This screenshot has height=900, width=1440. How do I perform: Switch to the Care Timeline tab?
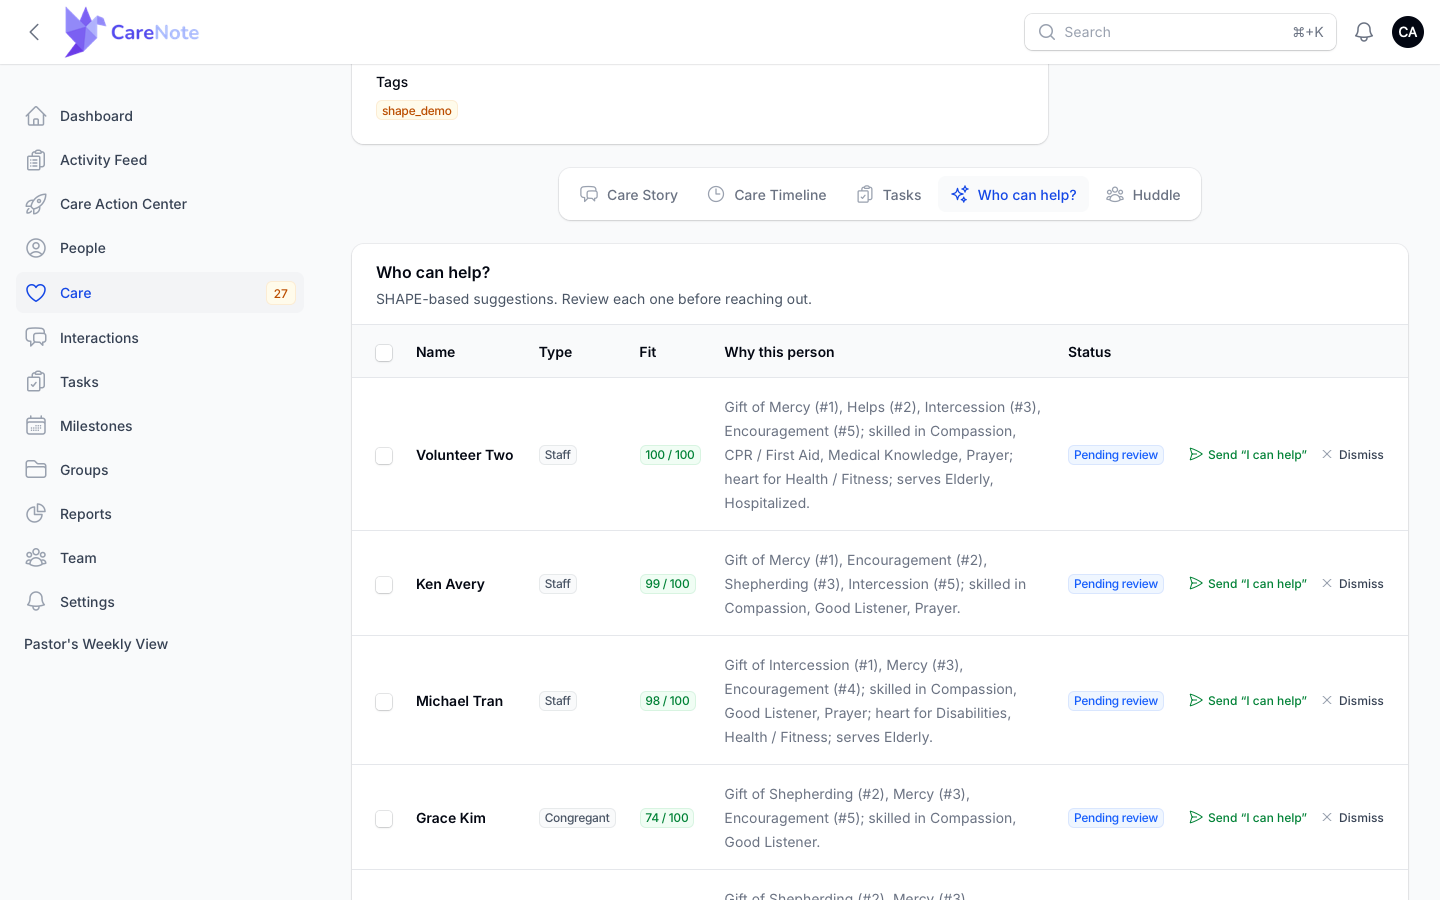coord(767,195)
